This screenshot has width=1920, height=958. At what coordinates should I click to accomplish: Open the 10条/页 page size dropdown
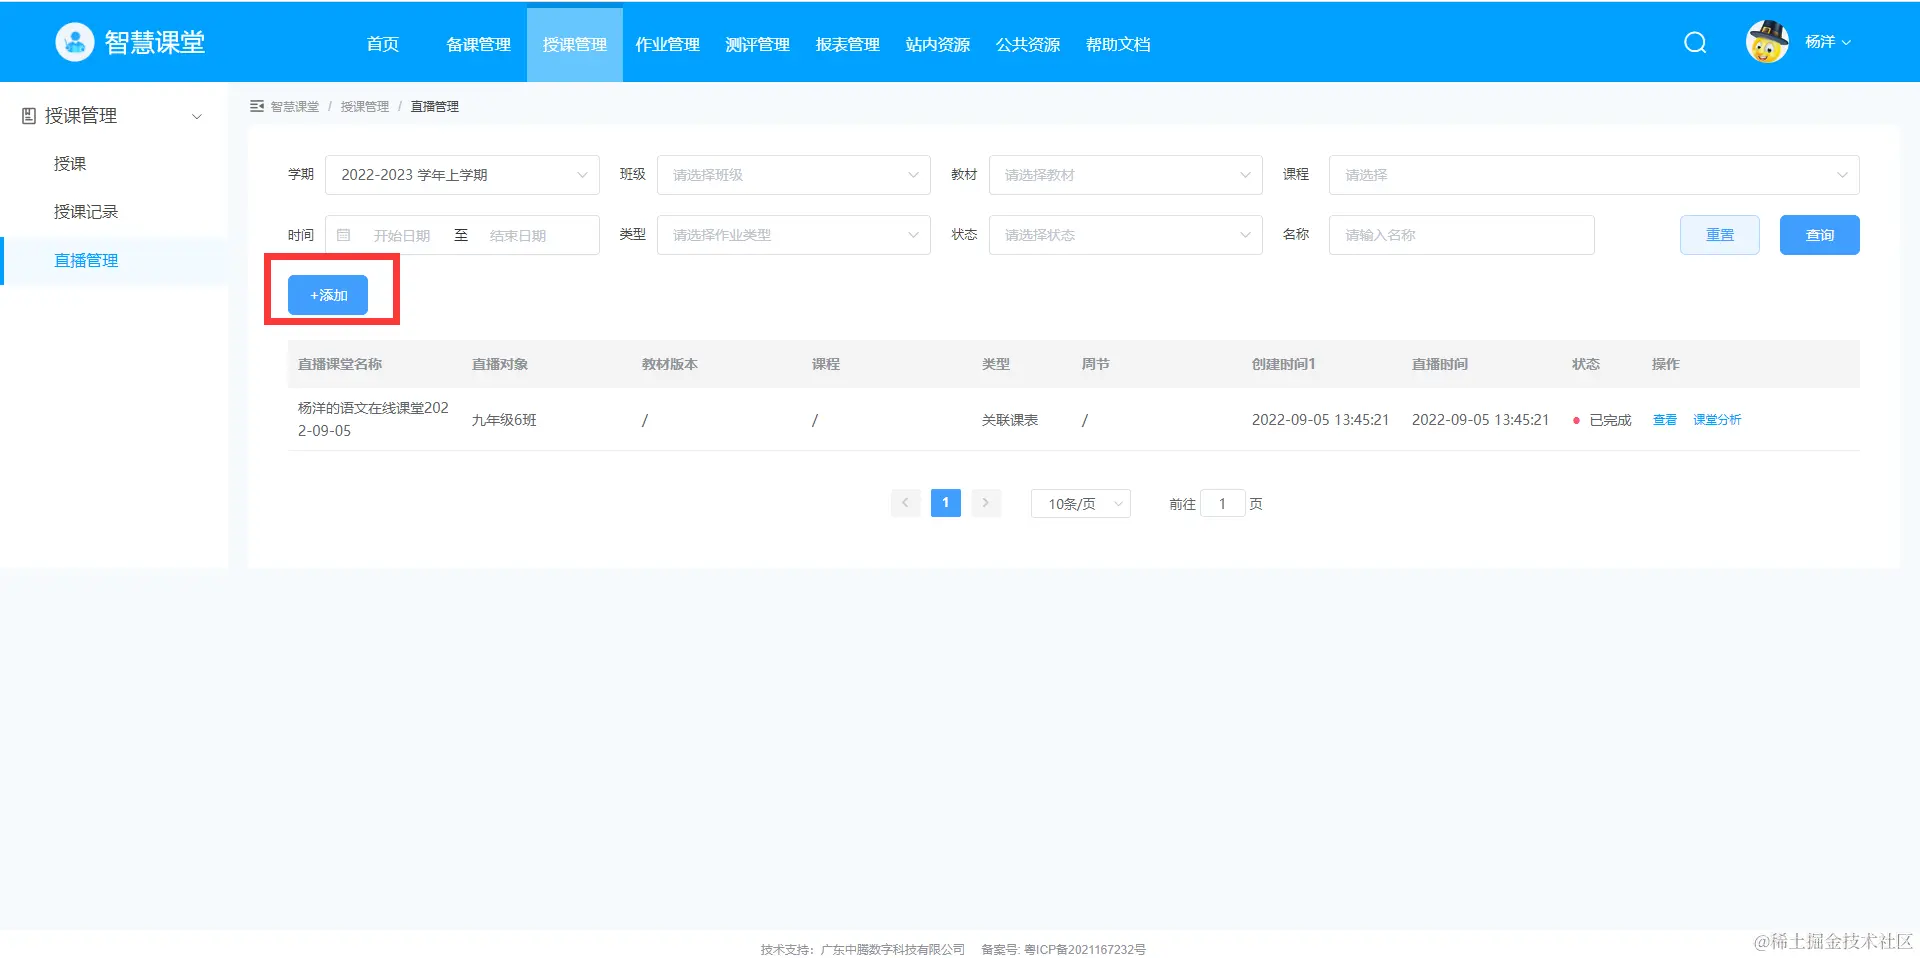coord(1081,504)
